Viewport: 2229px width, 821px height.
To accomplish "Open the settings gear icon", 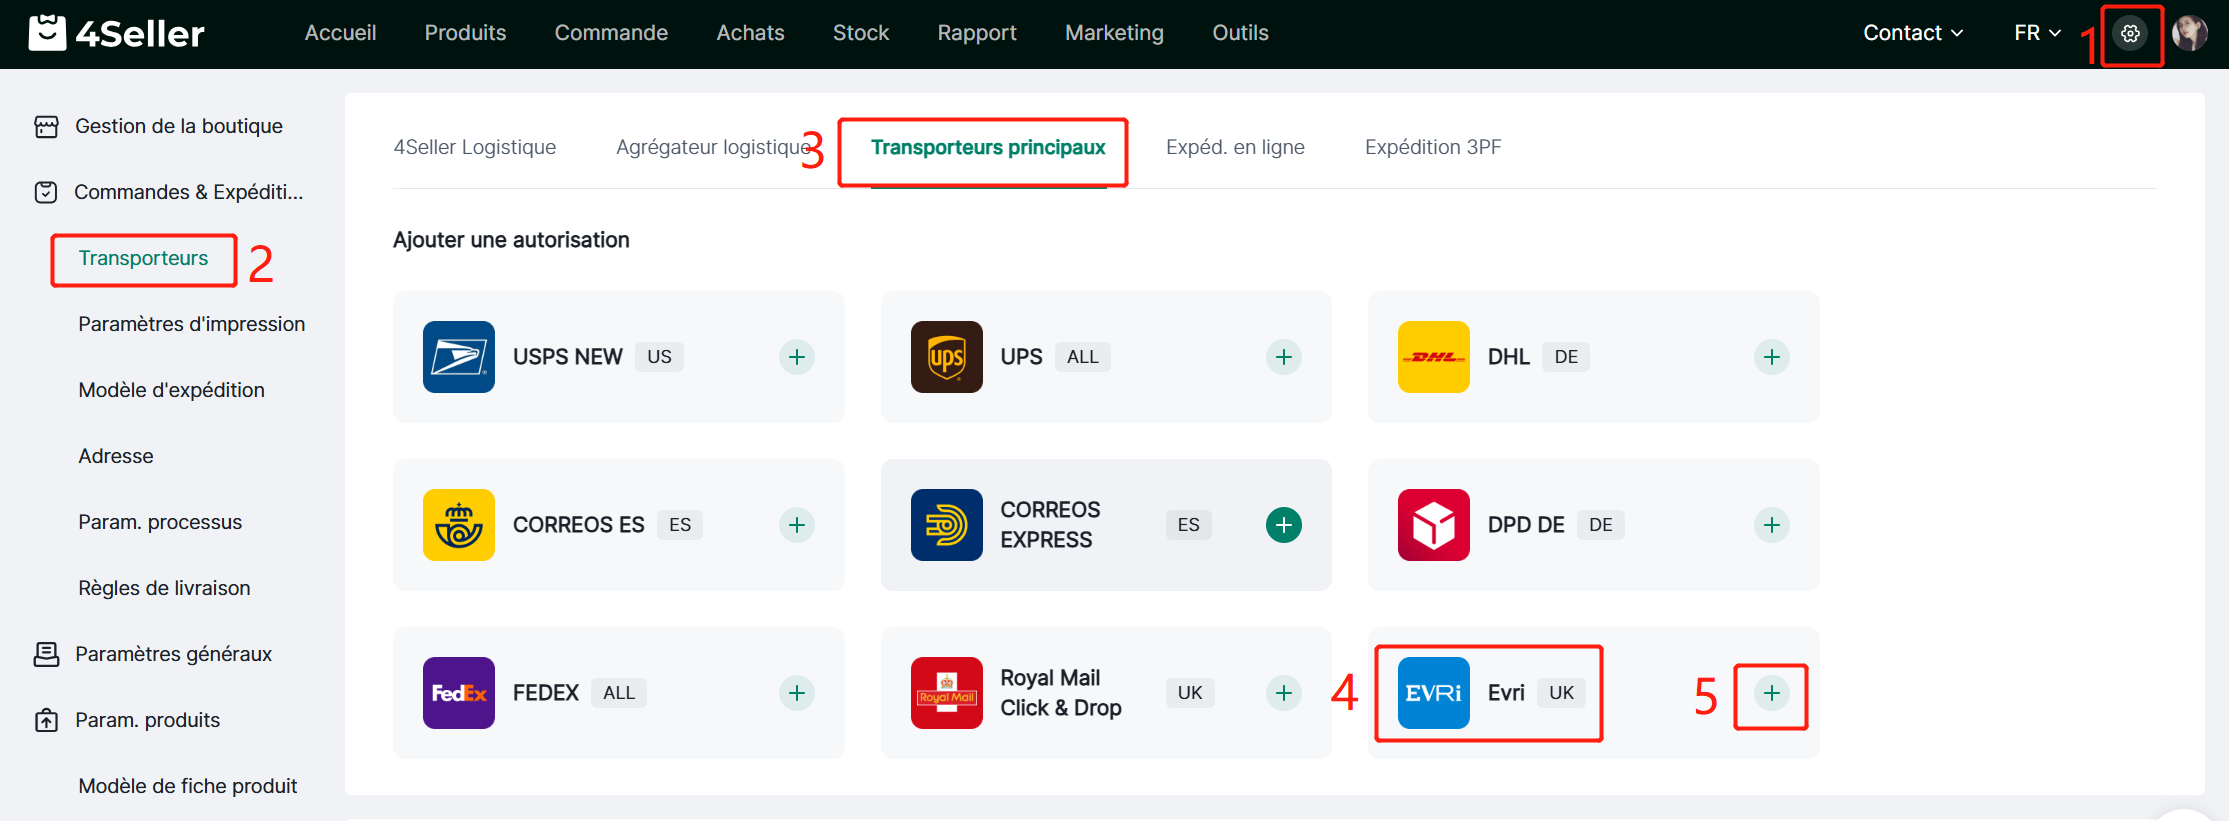I will 2130,33.
